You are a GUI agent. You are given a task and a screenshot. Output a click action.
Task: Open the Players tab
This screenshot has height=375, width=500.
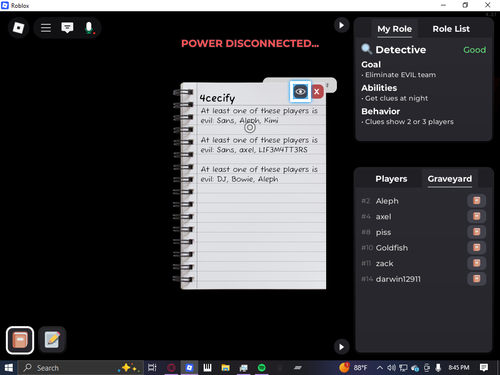(x=391, y=179)
